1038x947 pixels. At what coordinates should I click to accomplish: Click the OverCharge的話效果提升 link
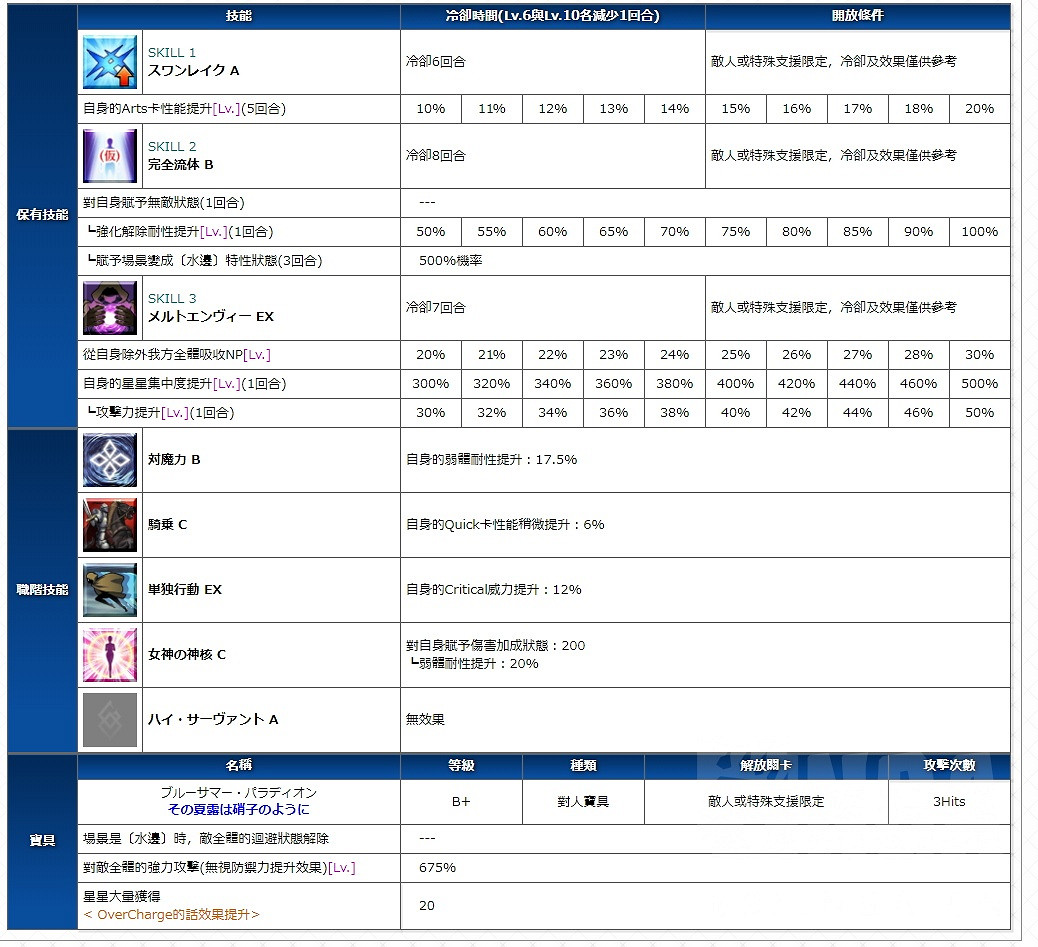168,912
